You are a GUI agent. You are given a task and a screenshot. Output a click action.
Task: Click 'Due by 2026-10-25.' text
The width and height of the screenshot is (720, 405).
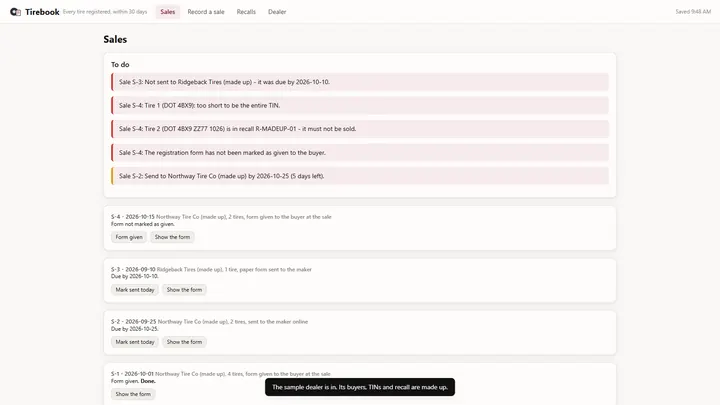pos(135,329)
